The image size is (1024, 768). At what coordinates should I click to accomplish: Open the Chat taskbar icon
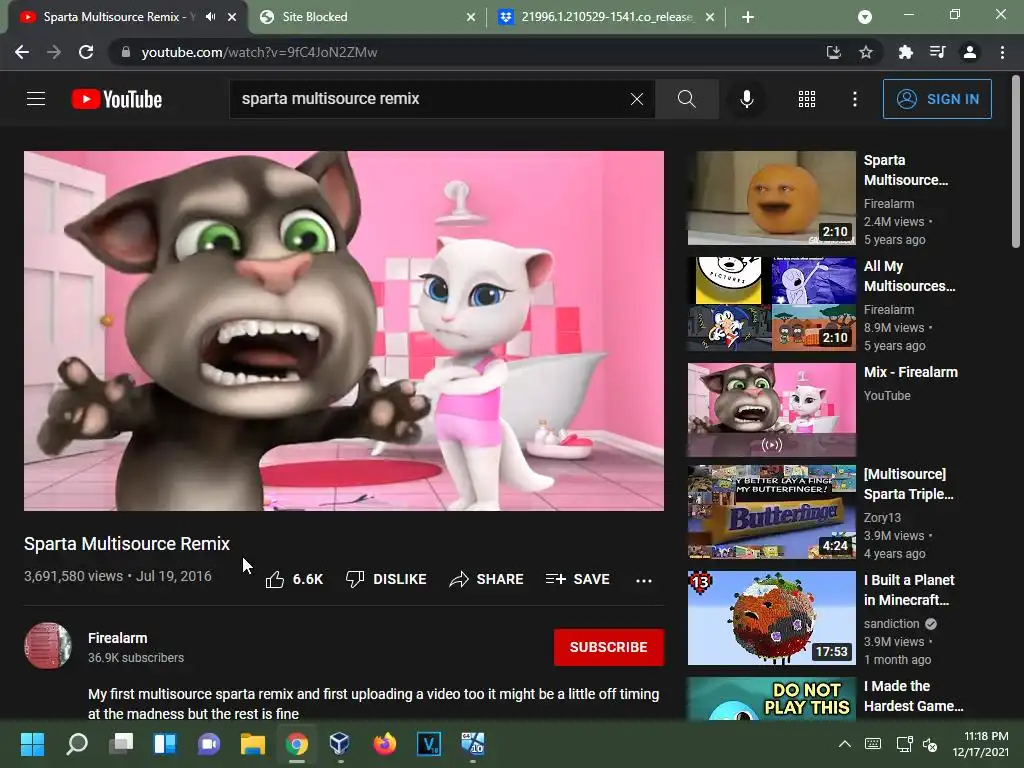pos(209,744)
